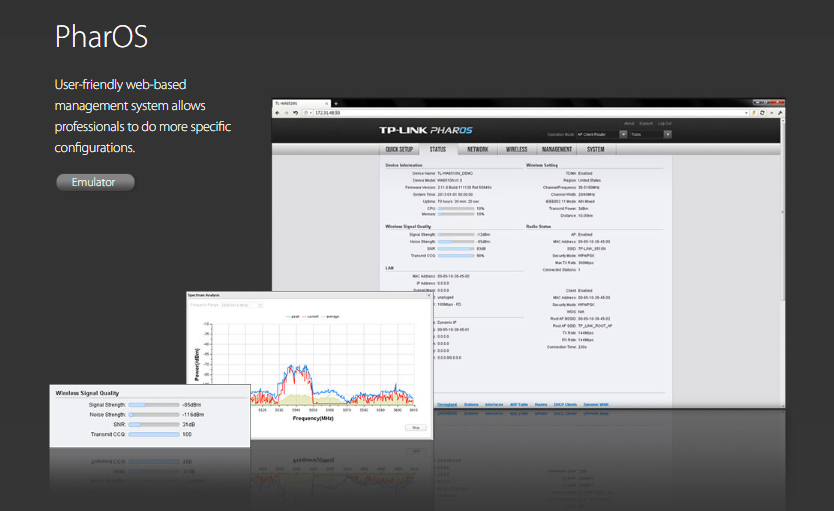Open the Throughput monitor link
Screen dimensions: 834x511
447,405
